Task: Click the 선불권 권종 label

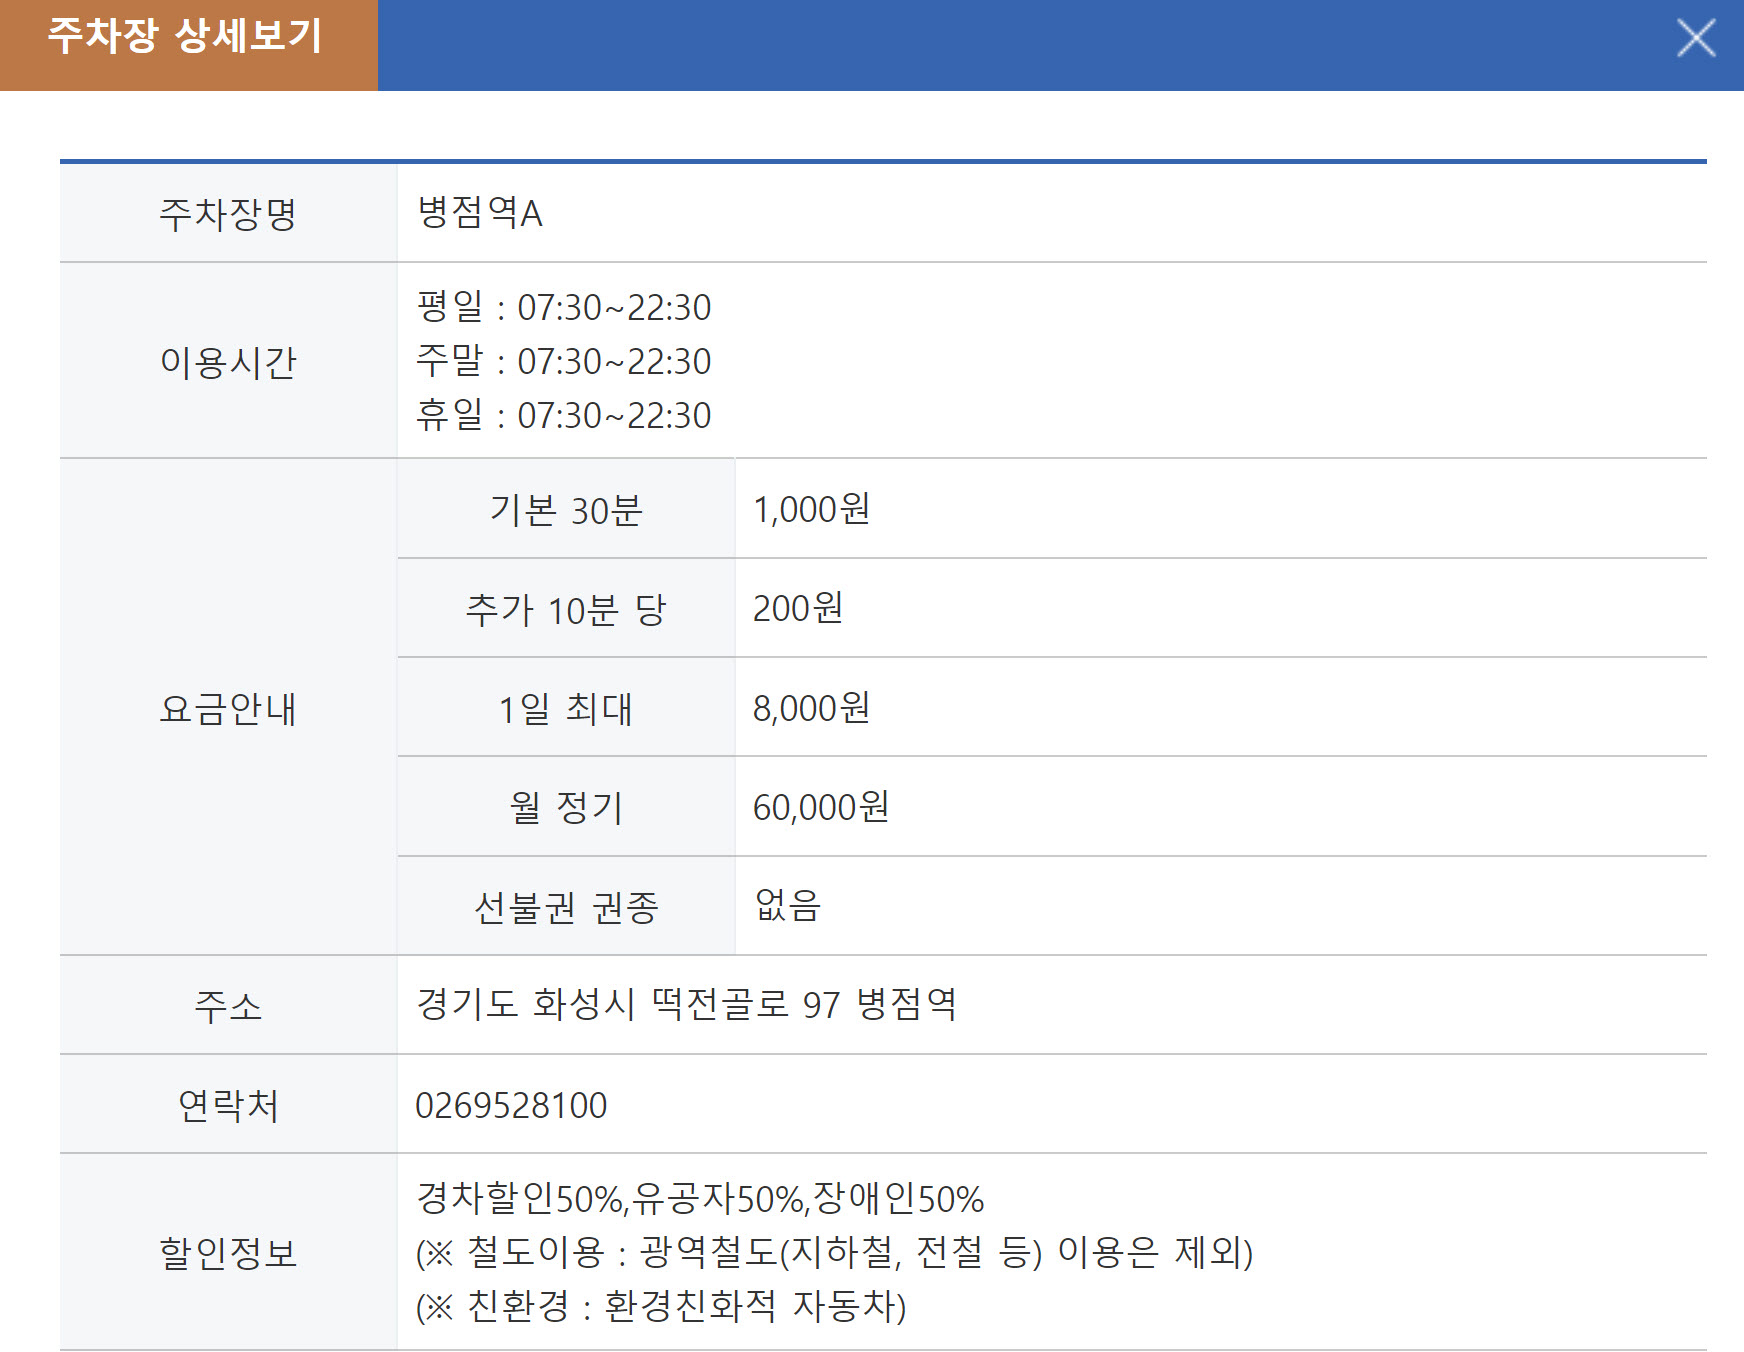Action: (x=566, y=906)
